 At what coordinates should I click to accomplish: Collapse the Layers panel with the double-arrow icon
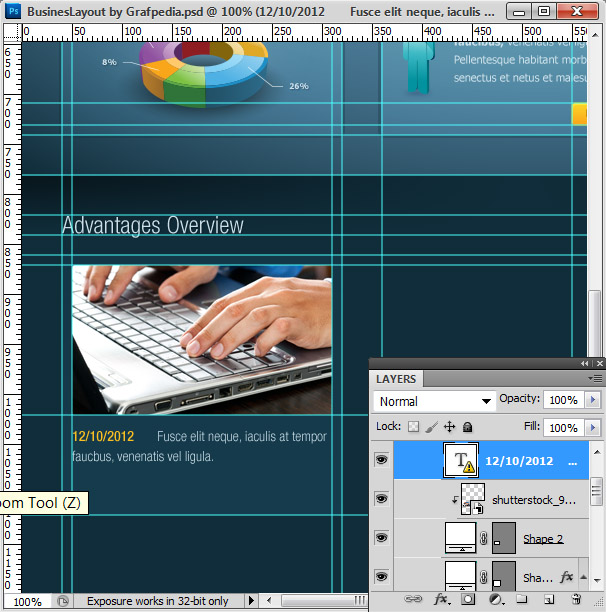(x=584, y=363)
